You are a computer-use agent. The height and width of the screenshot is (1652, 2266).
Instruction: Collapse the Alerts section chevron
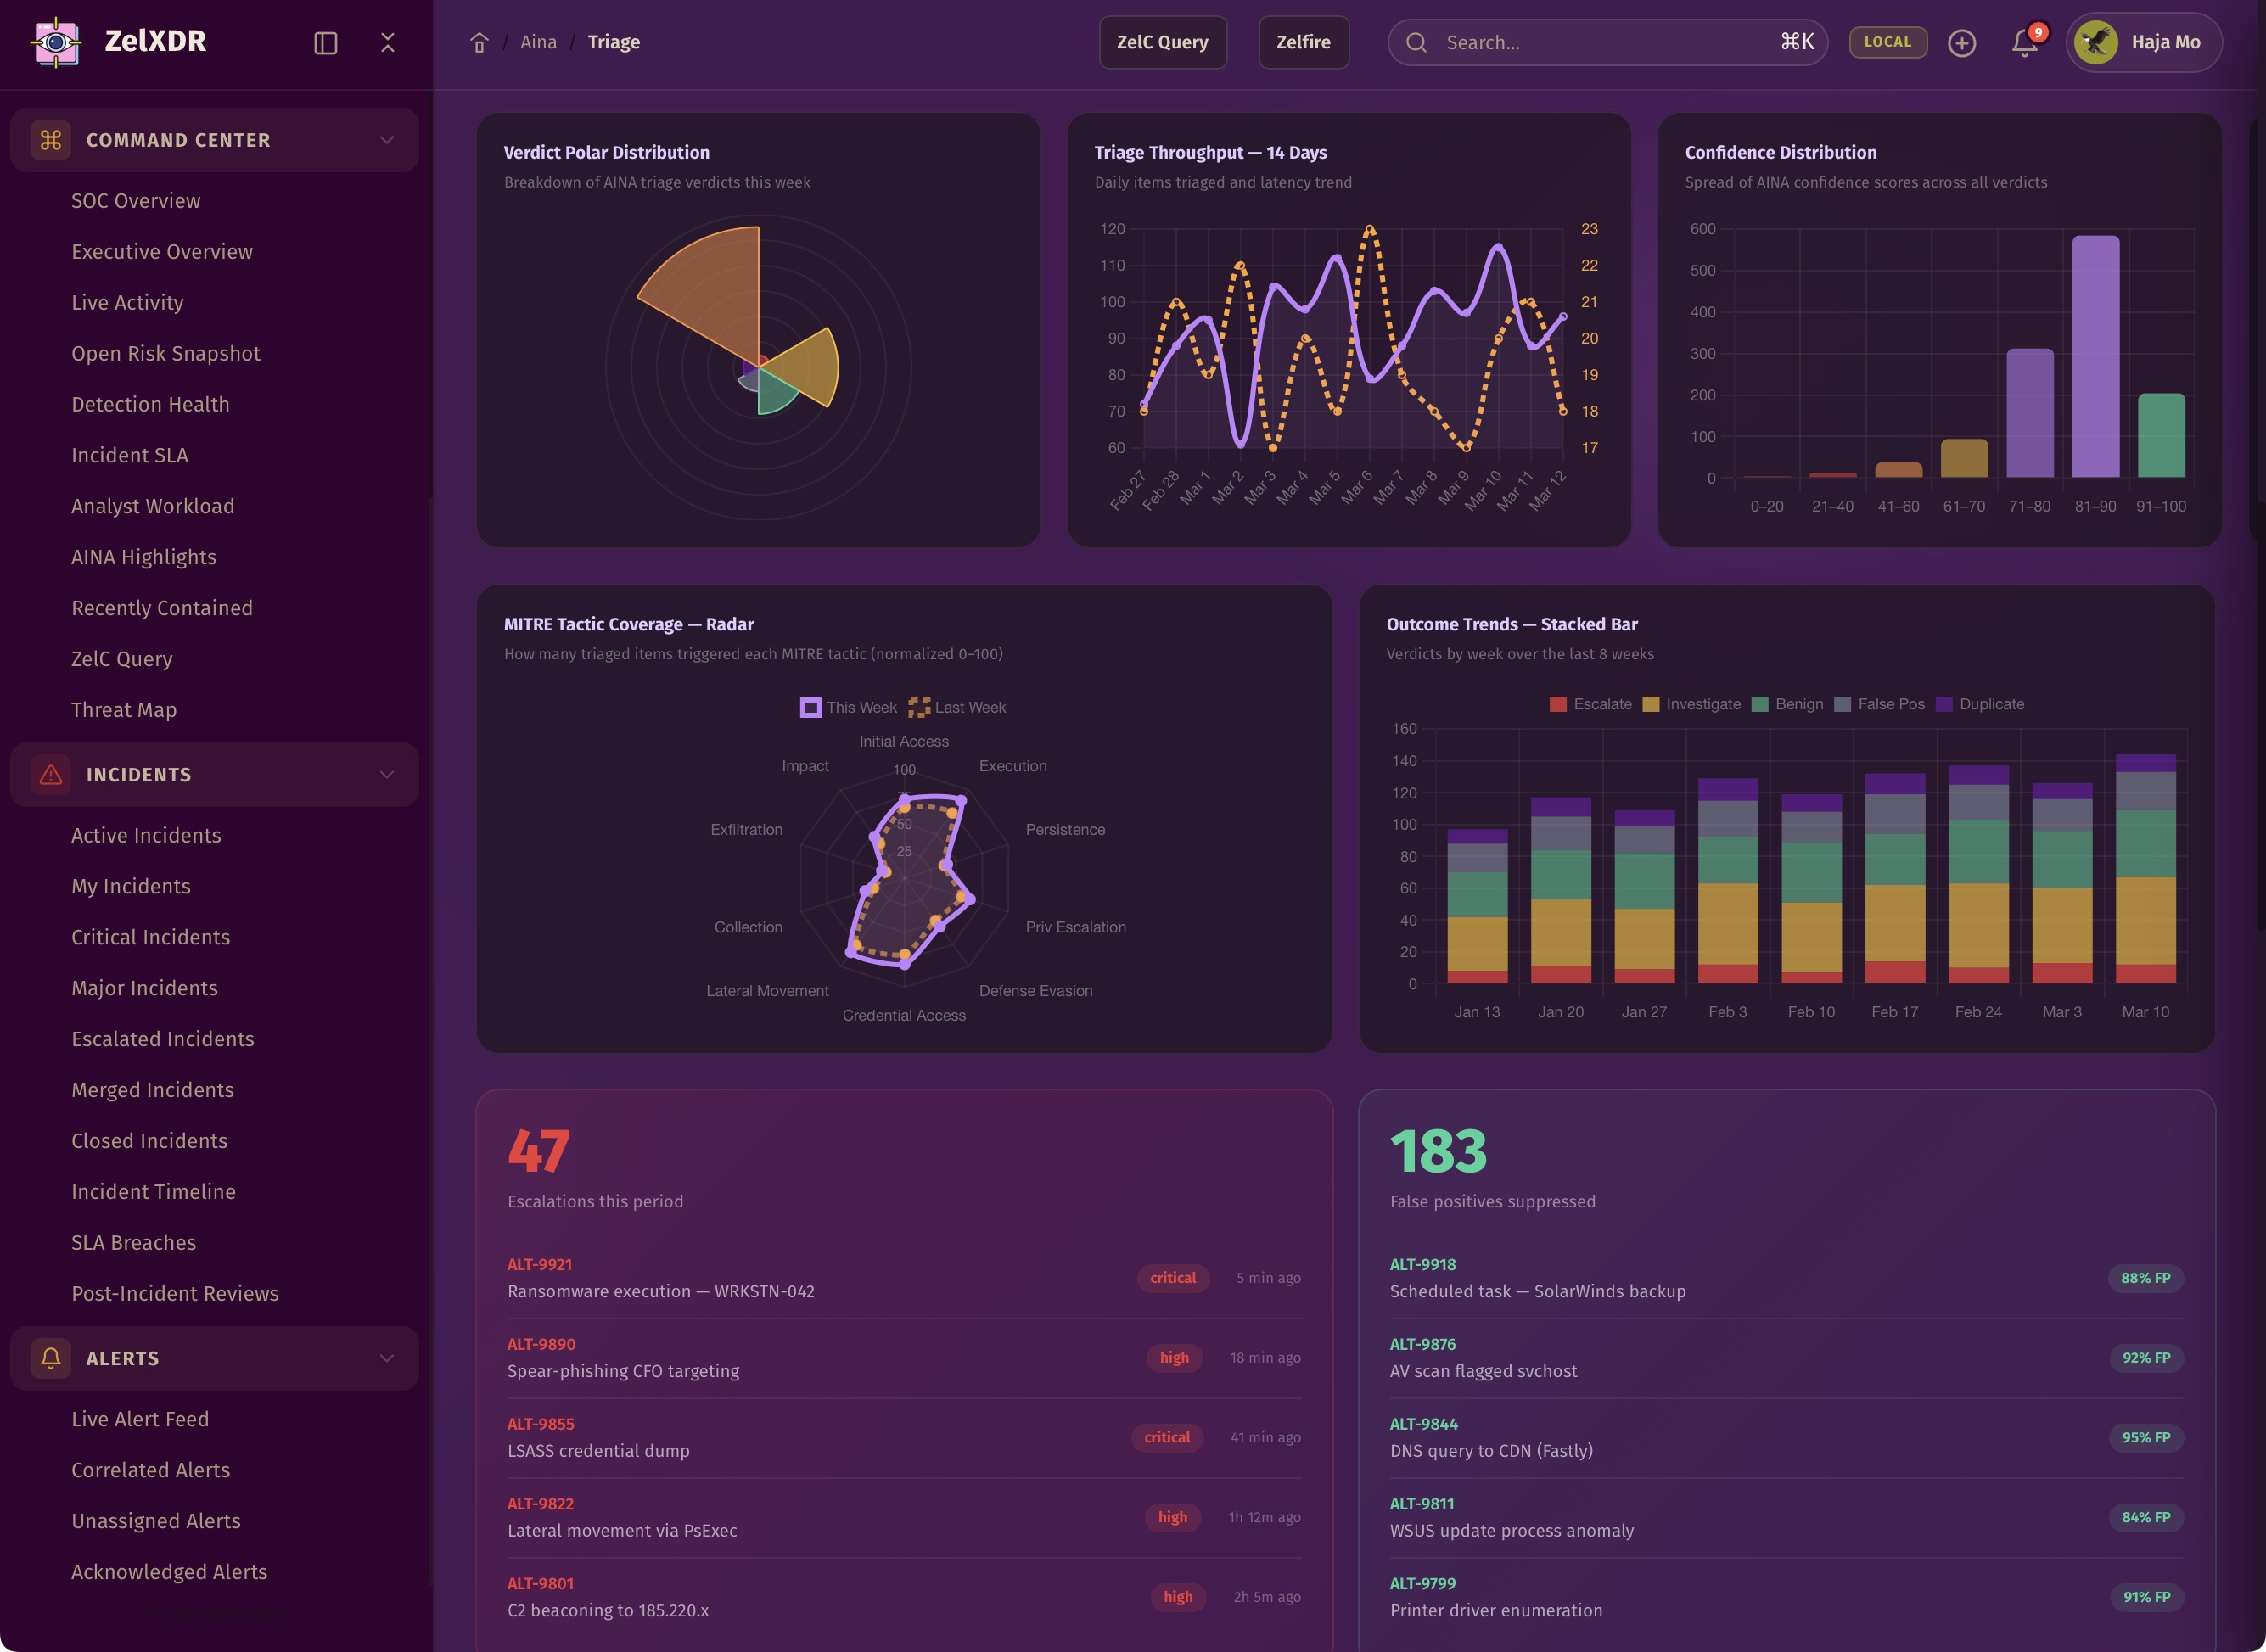click(x=387, y=1358)
